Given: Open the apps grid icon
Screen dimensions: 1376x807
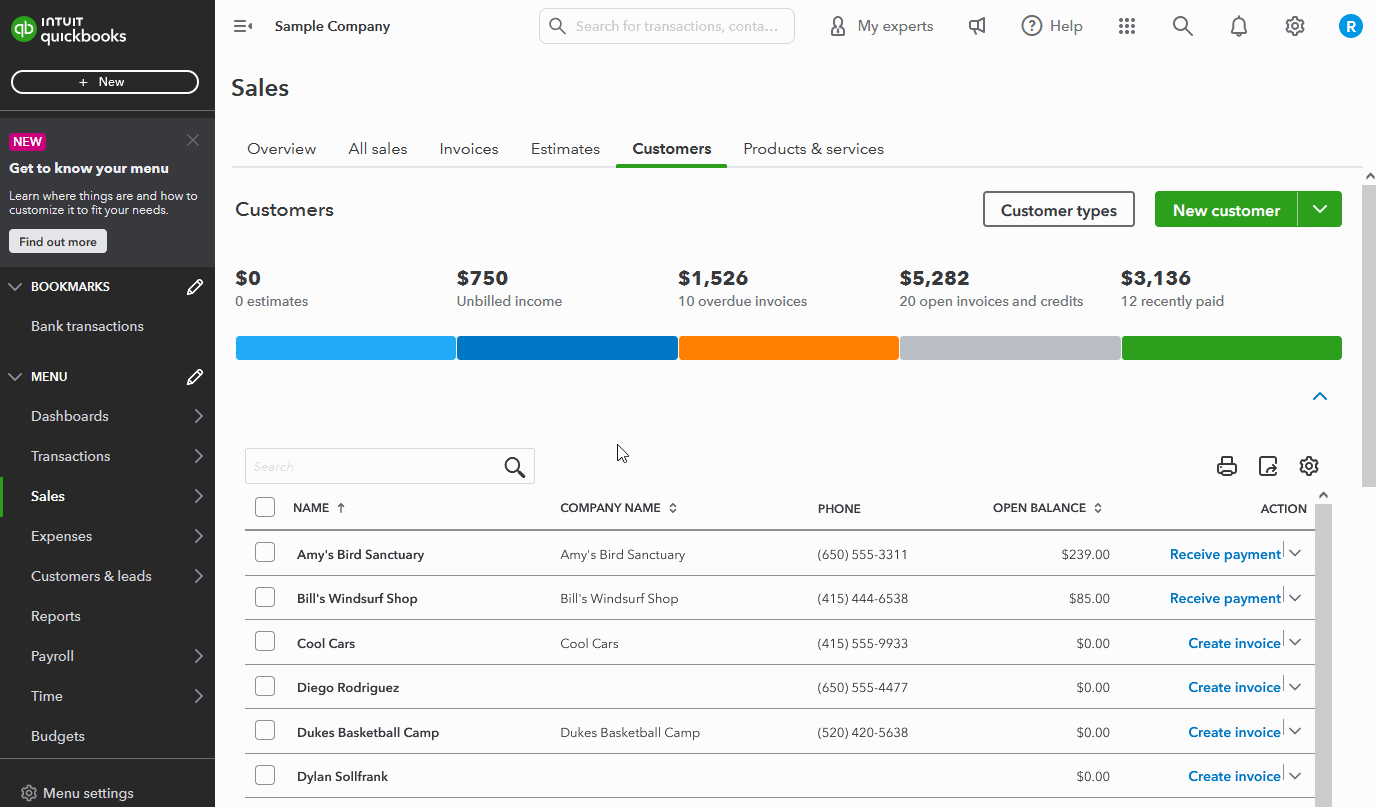Looking at the screenshot, I should click(x=1127, y=27).
